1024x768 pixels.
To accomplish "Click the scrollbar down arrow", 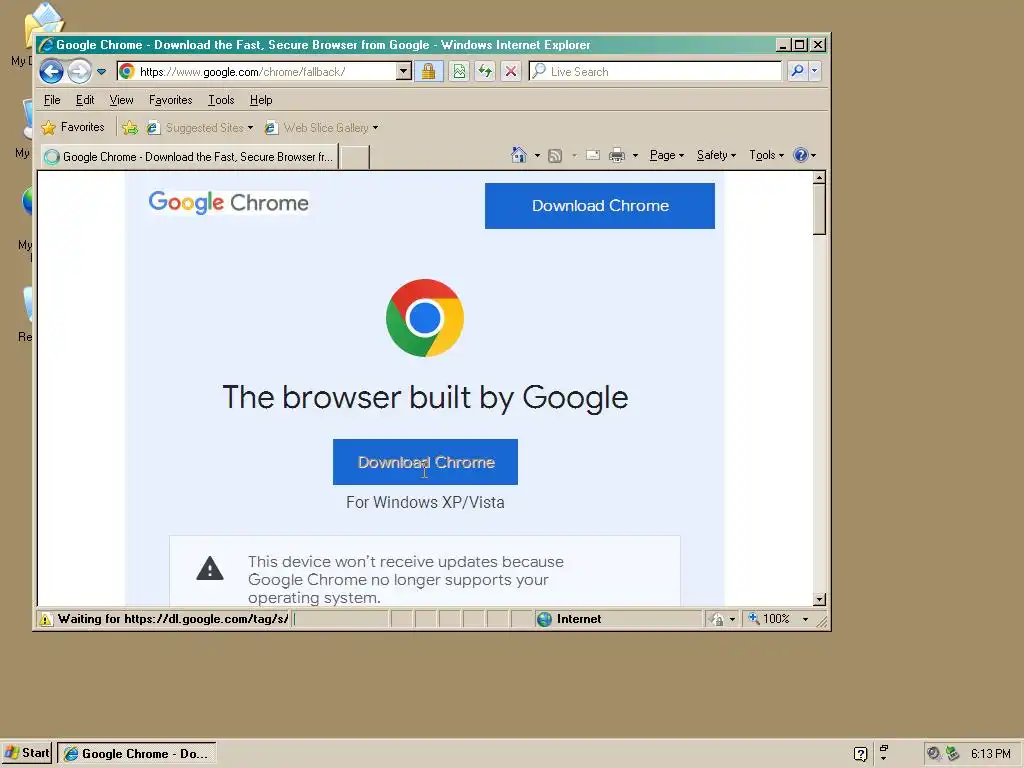I will 820,600.
